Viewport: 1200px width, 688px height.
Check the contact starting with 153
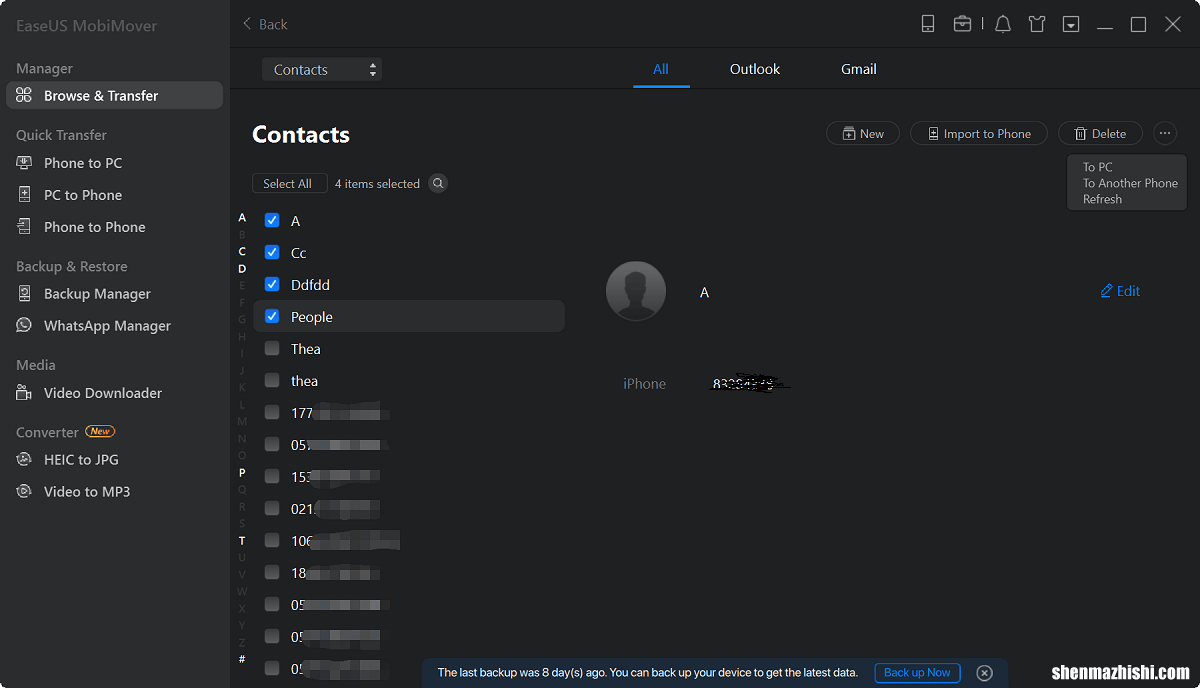coord(272,476)
